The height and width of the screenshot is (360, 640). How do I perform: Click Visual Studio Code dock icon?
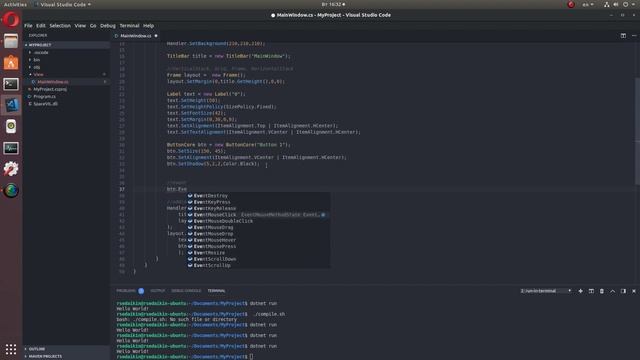click(x=11, y=105)
